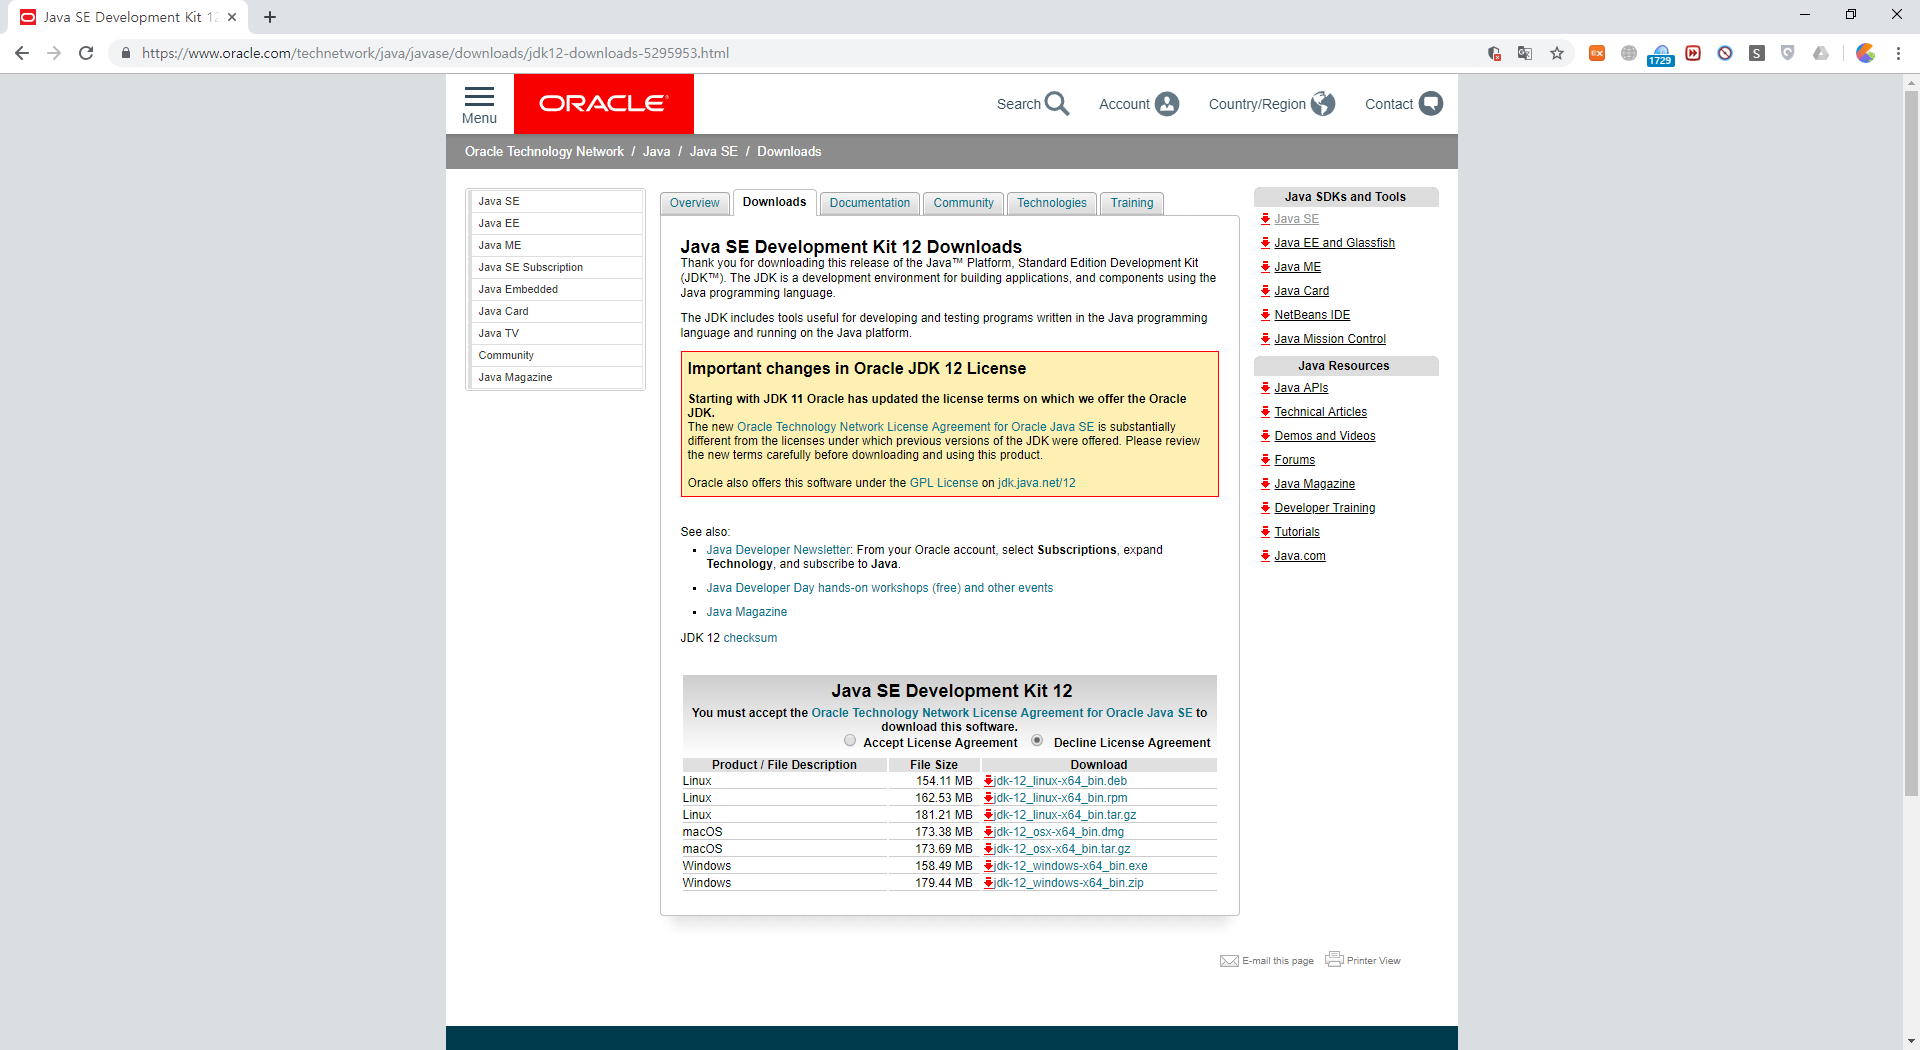Click the black S extension icon
The height and width of the screenshot is (1050, 1920).
[1757, 53]
